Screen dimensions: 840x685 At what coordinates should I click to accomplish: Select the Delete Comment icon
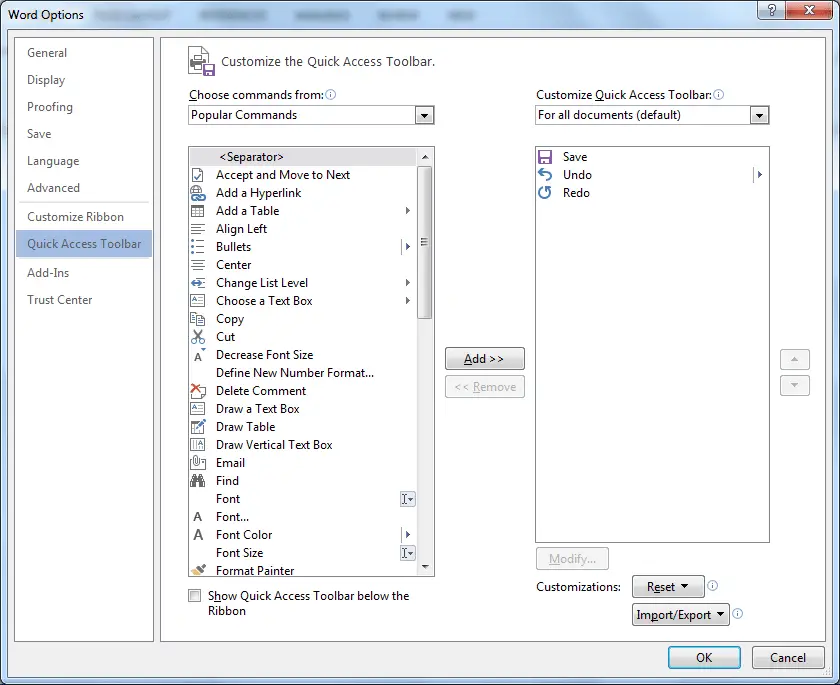point(197,391)
